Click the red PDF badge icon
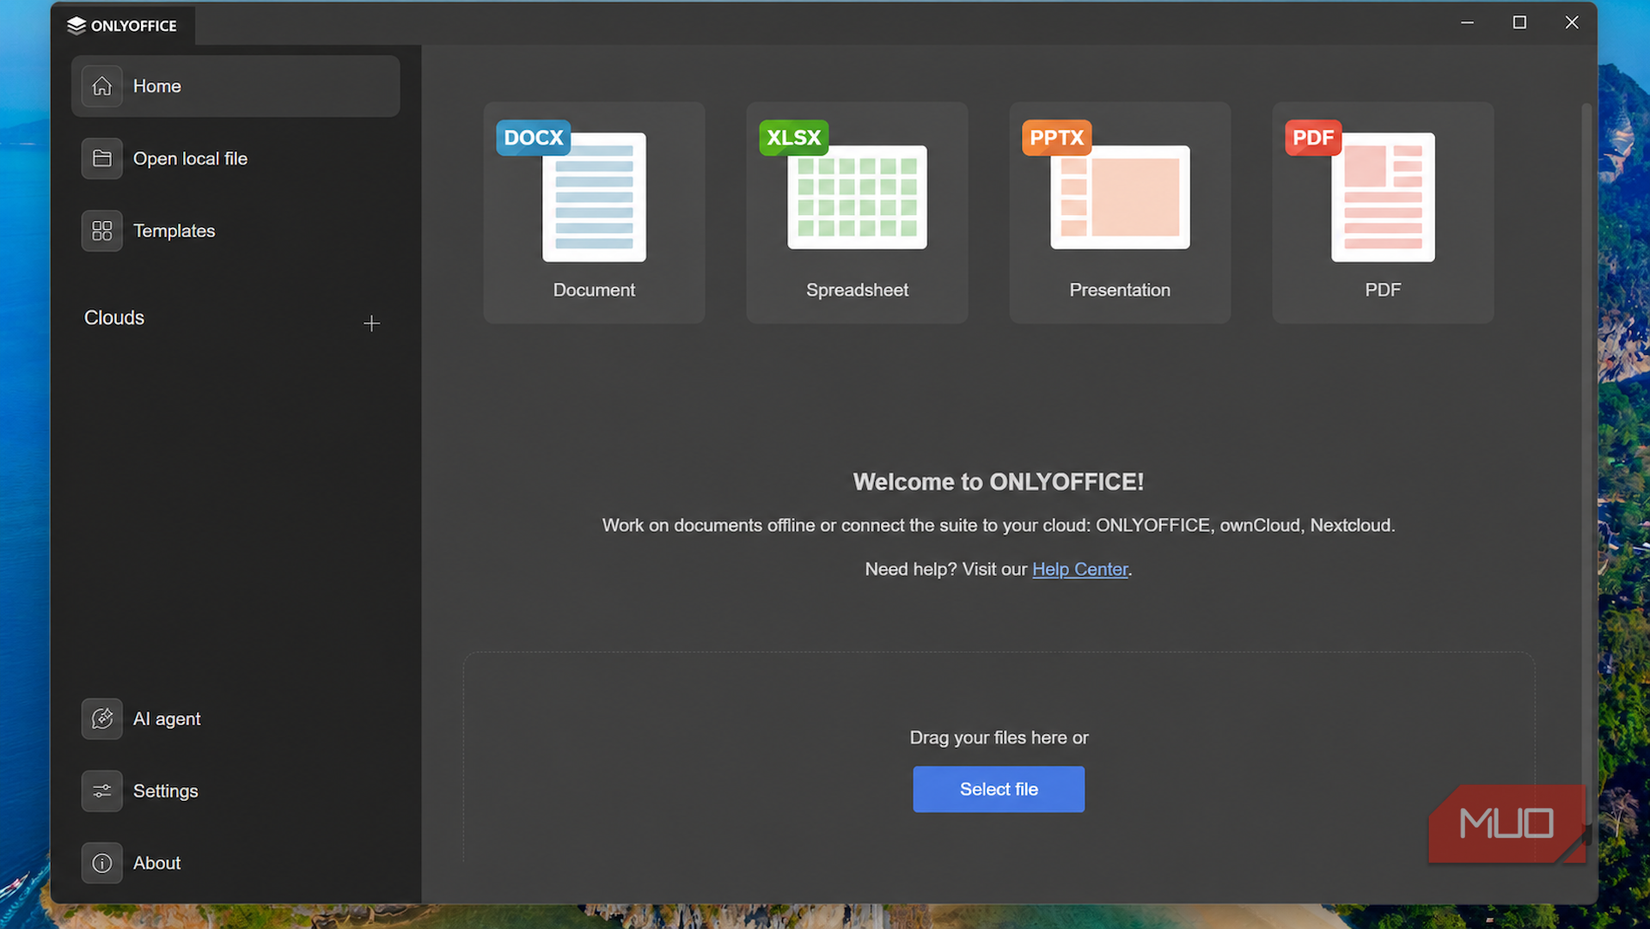Image resolution: width=1650 pixels, height=929 pixels. pos(1313,138)
